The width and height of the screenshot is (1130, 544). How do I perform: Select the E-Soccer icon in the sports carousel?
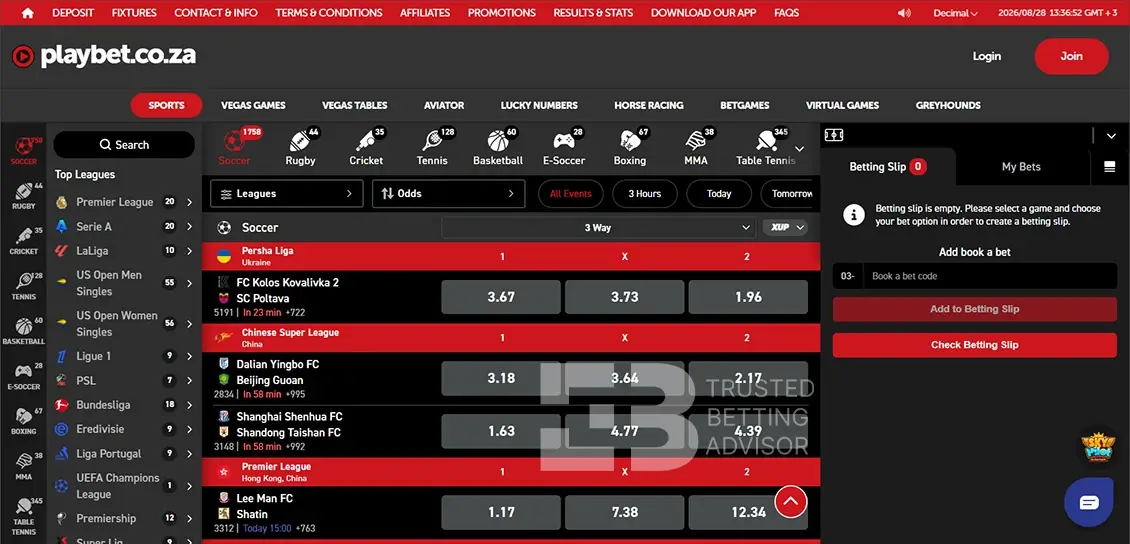tap(564, 141)
